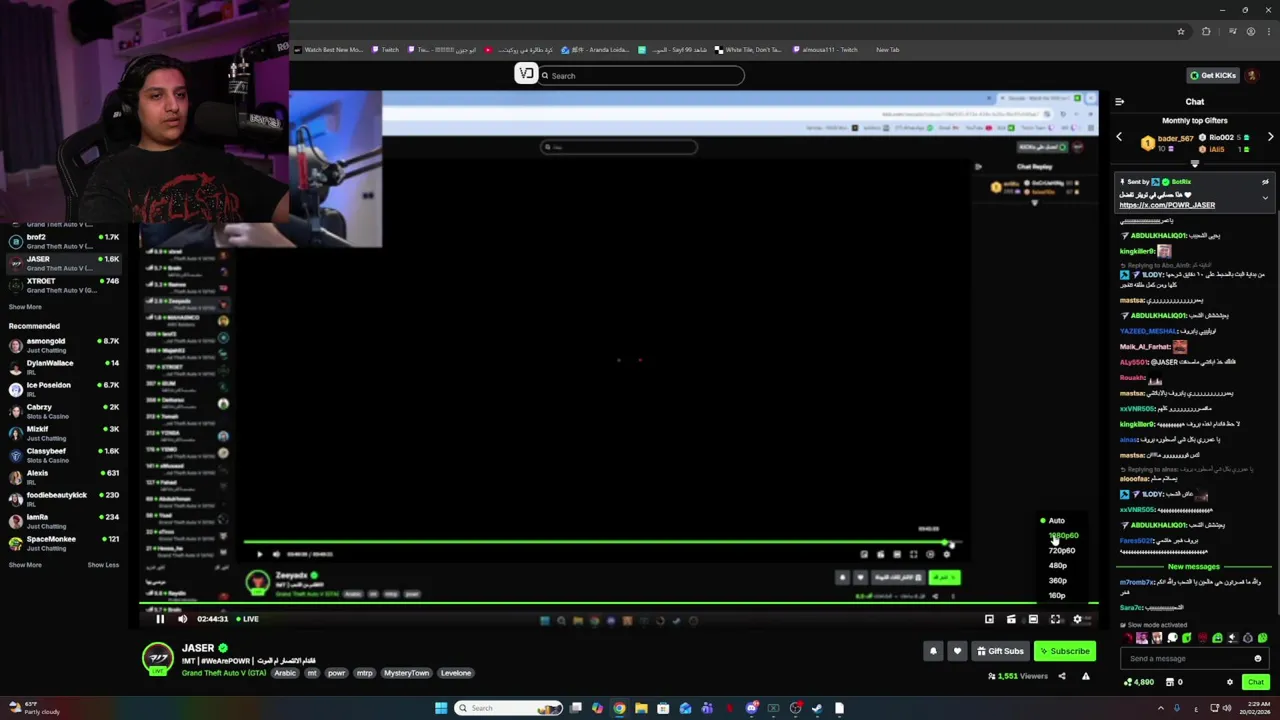Hide the pinned BotRix message
The width and height of the screenshot is (1280, 720).
click(1265, 182)
